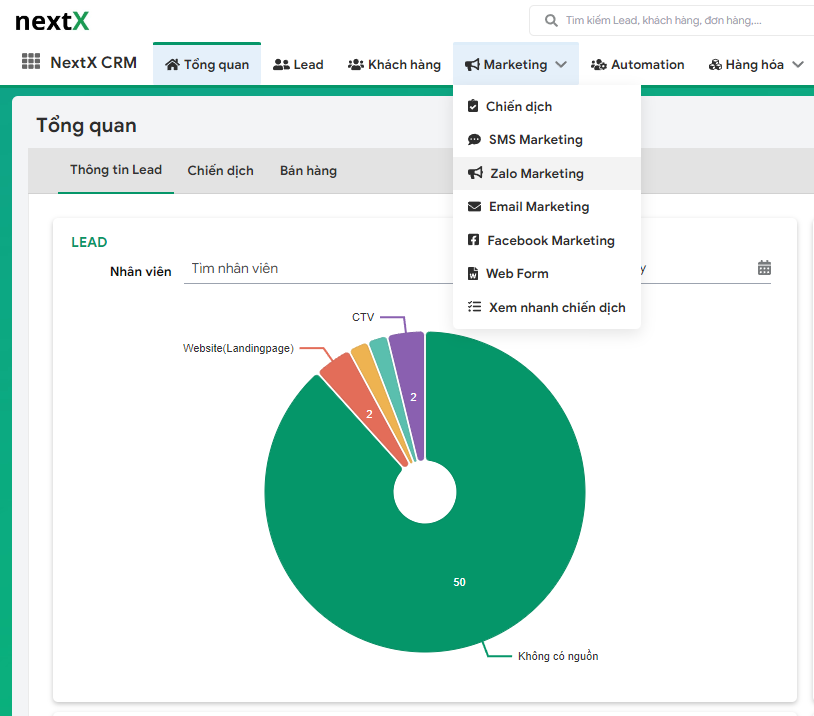Switch to the Bán hàng tab
Viewport: 814px width, 716px height.
click(310, 170)
